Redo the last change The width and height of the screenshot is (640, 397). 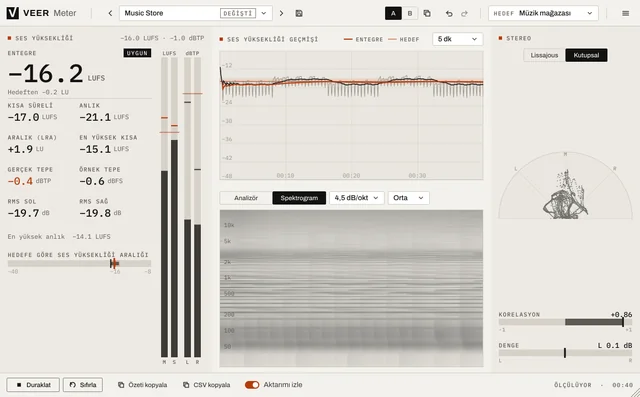click(464, 13)
